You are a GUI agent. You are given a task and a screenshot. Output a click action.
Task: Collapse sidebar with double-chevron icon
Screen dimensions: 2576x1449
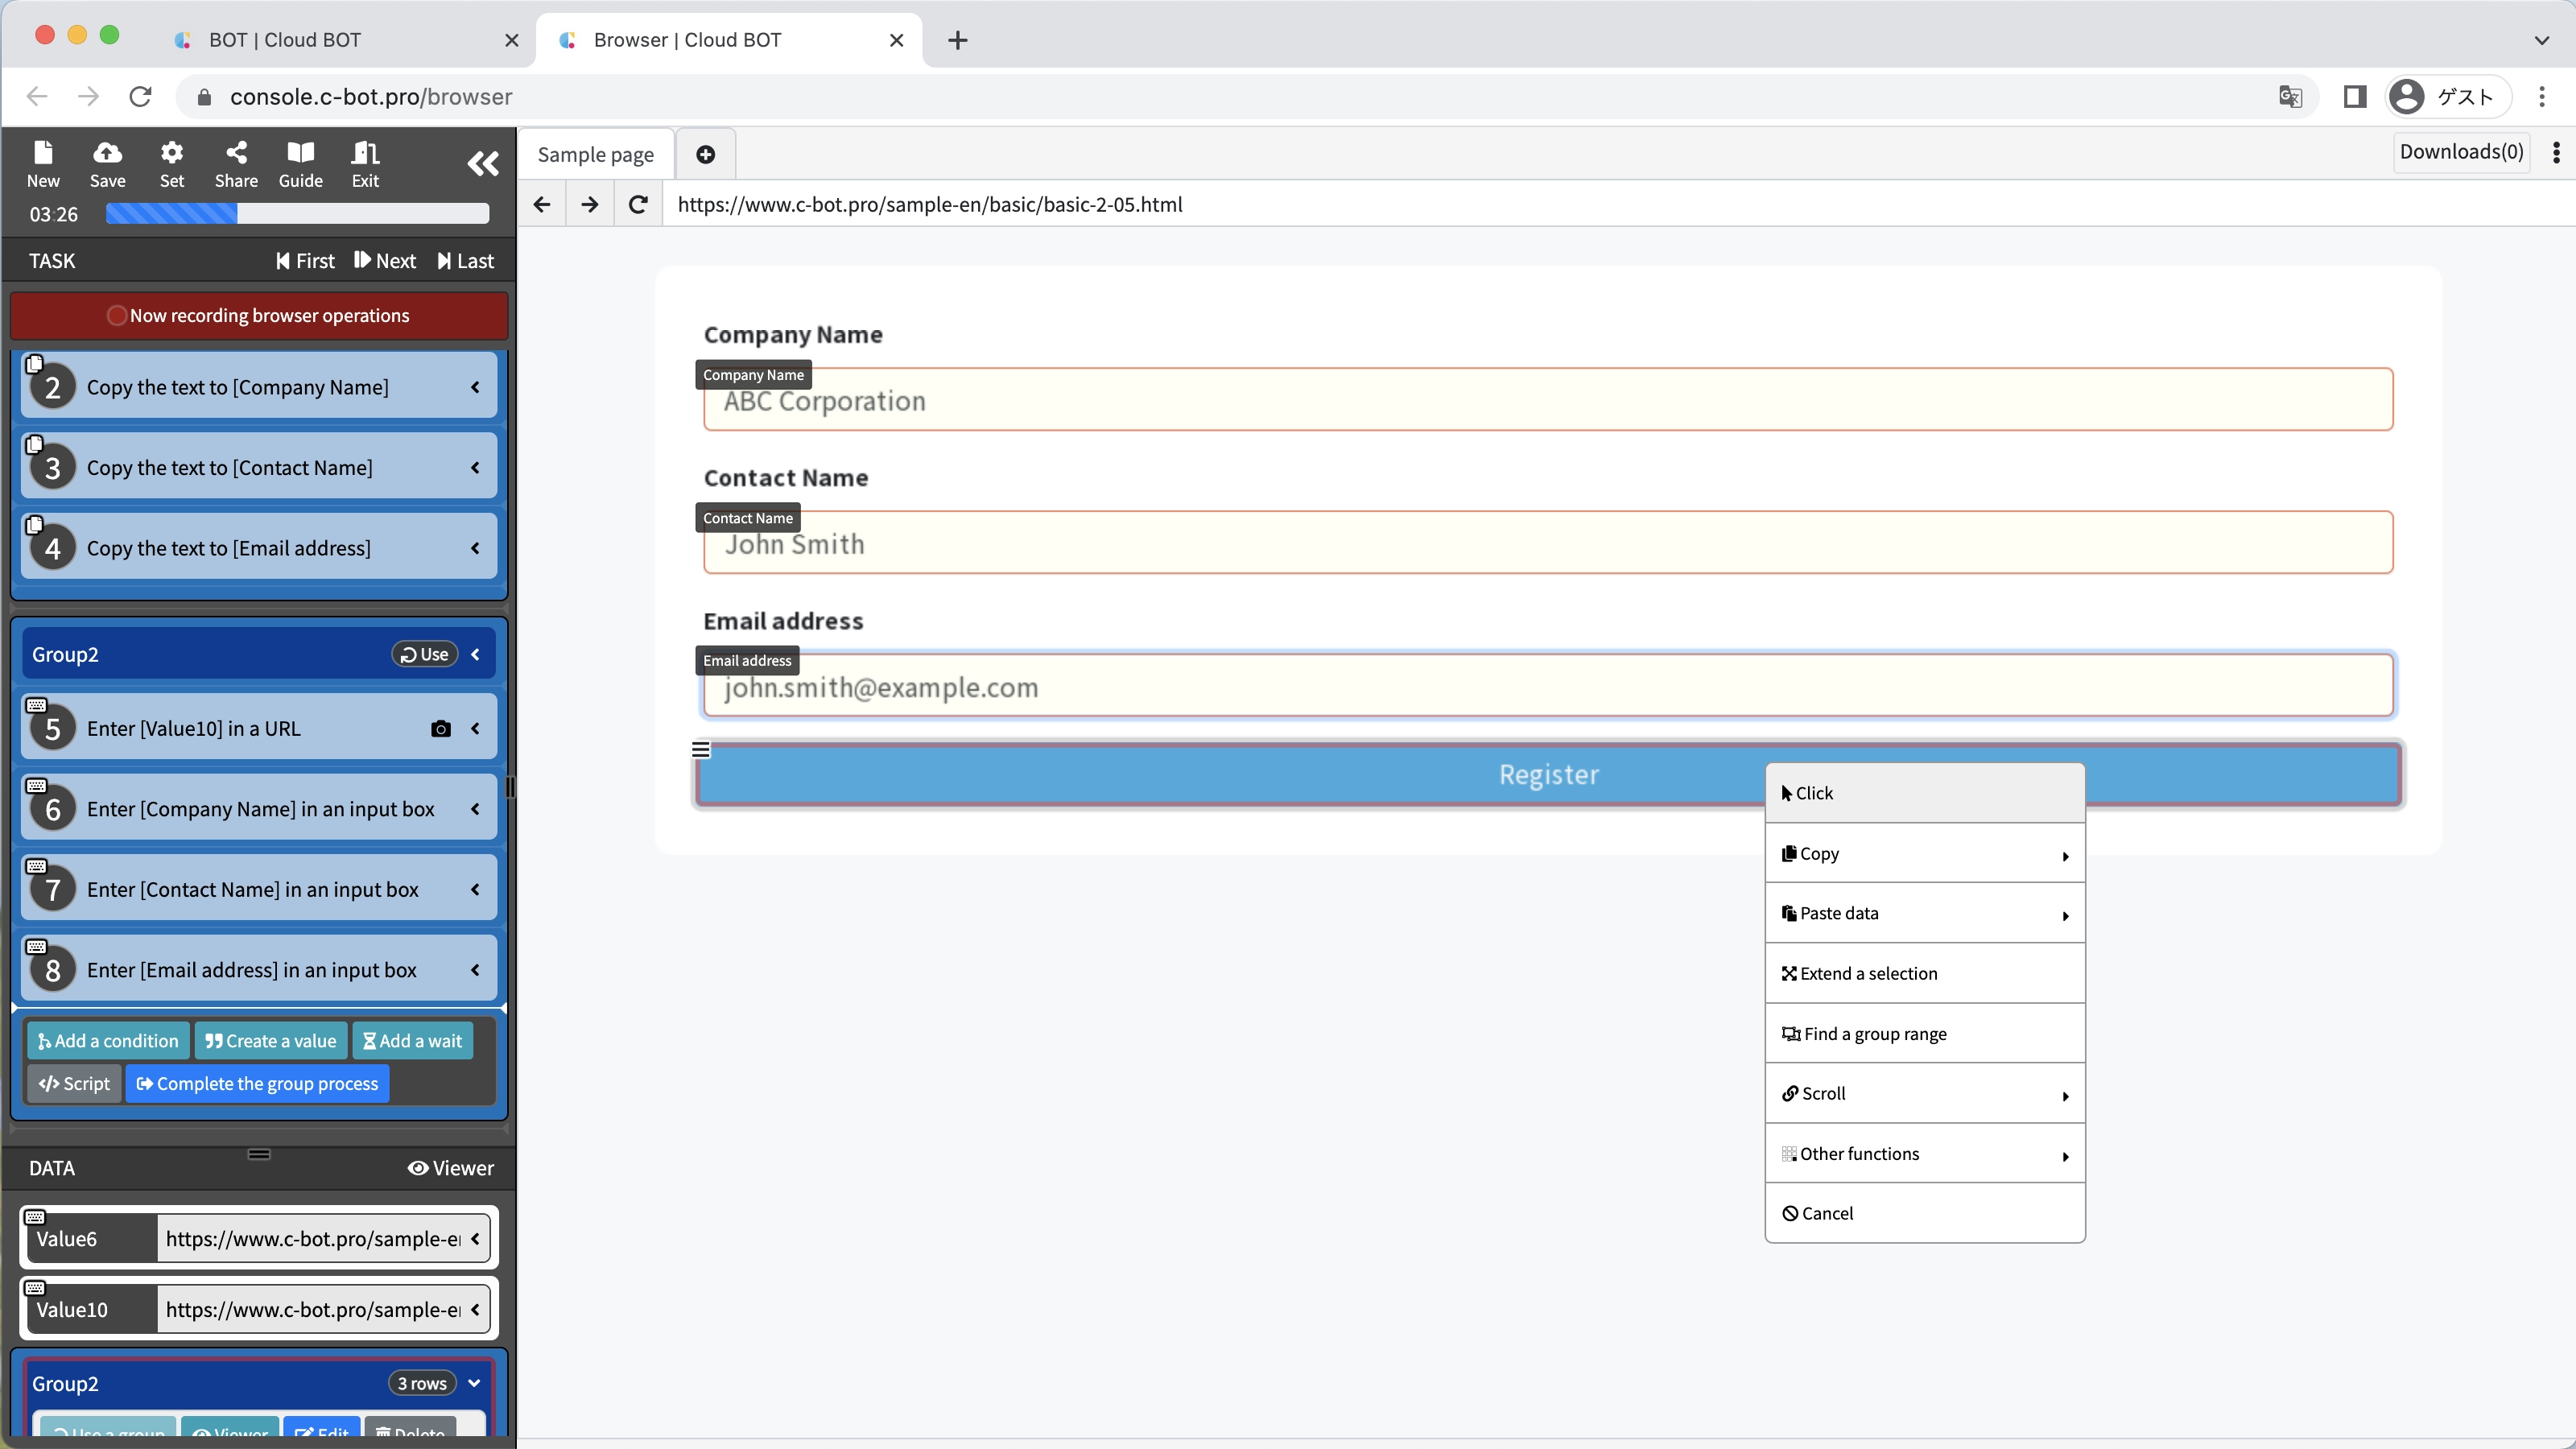point(483,164)
